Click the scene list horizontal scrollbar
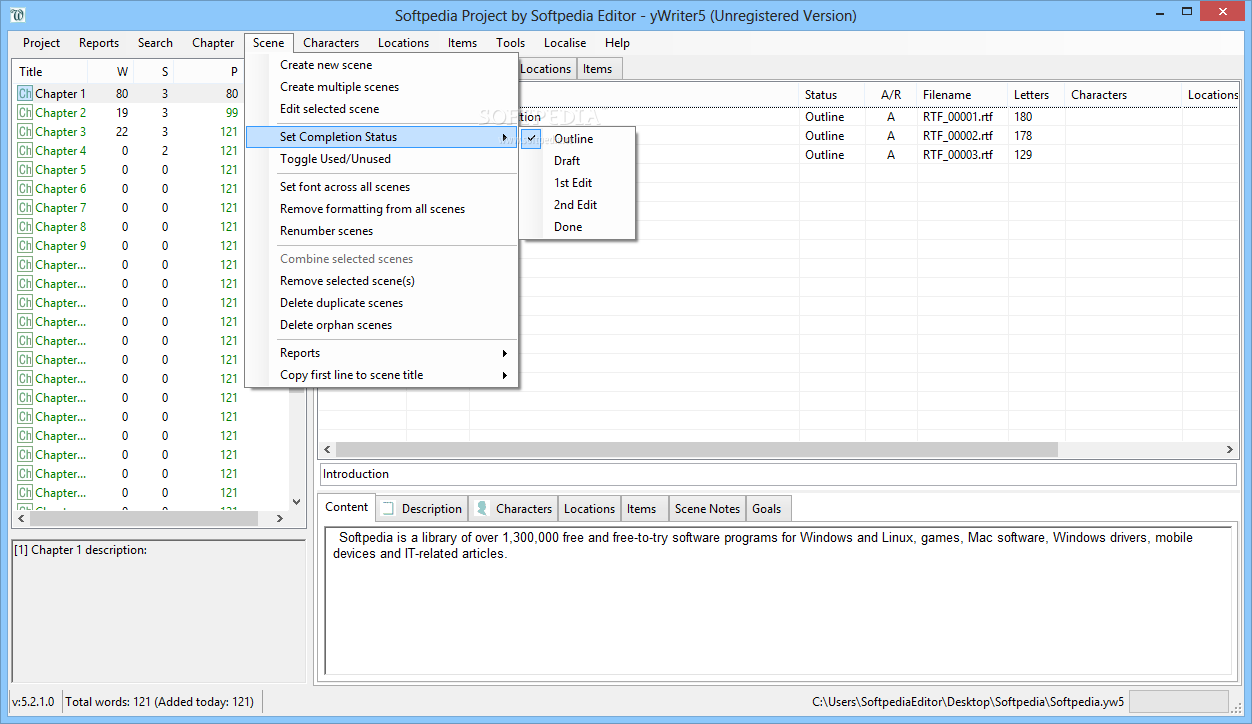Viewport: 1252px width, 724px height. tap(696, 450)
